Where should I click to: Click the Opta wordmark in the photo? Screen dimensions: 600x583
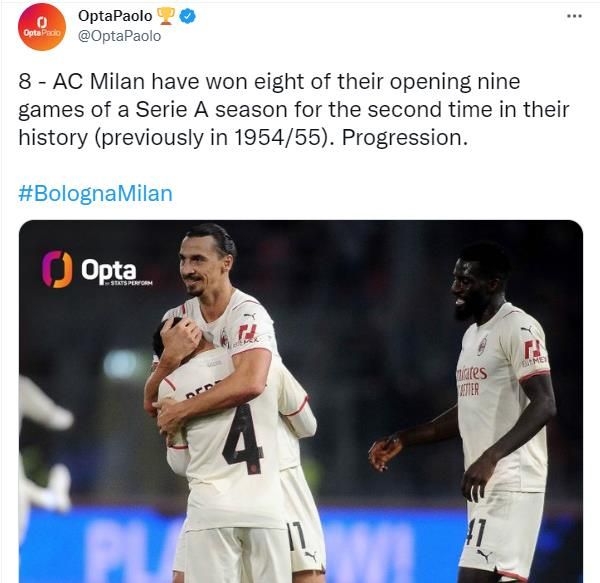tap(109, 270)
